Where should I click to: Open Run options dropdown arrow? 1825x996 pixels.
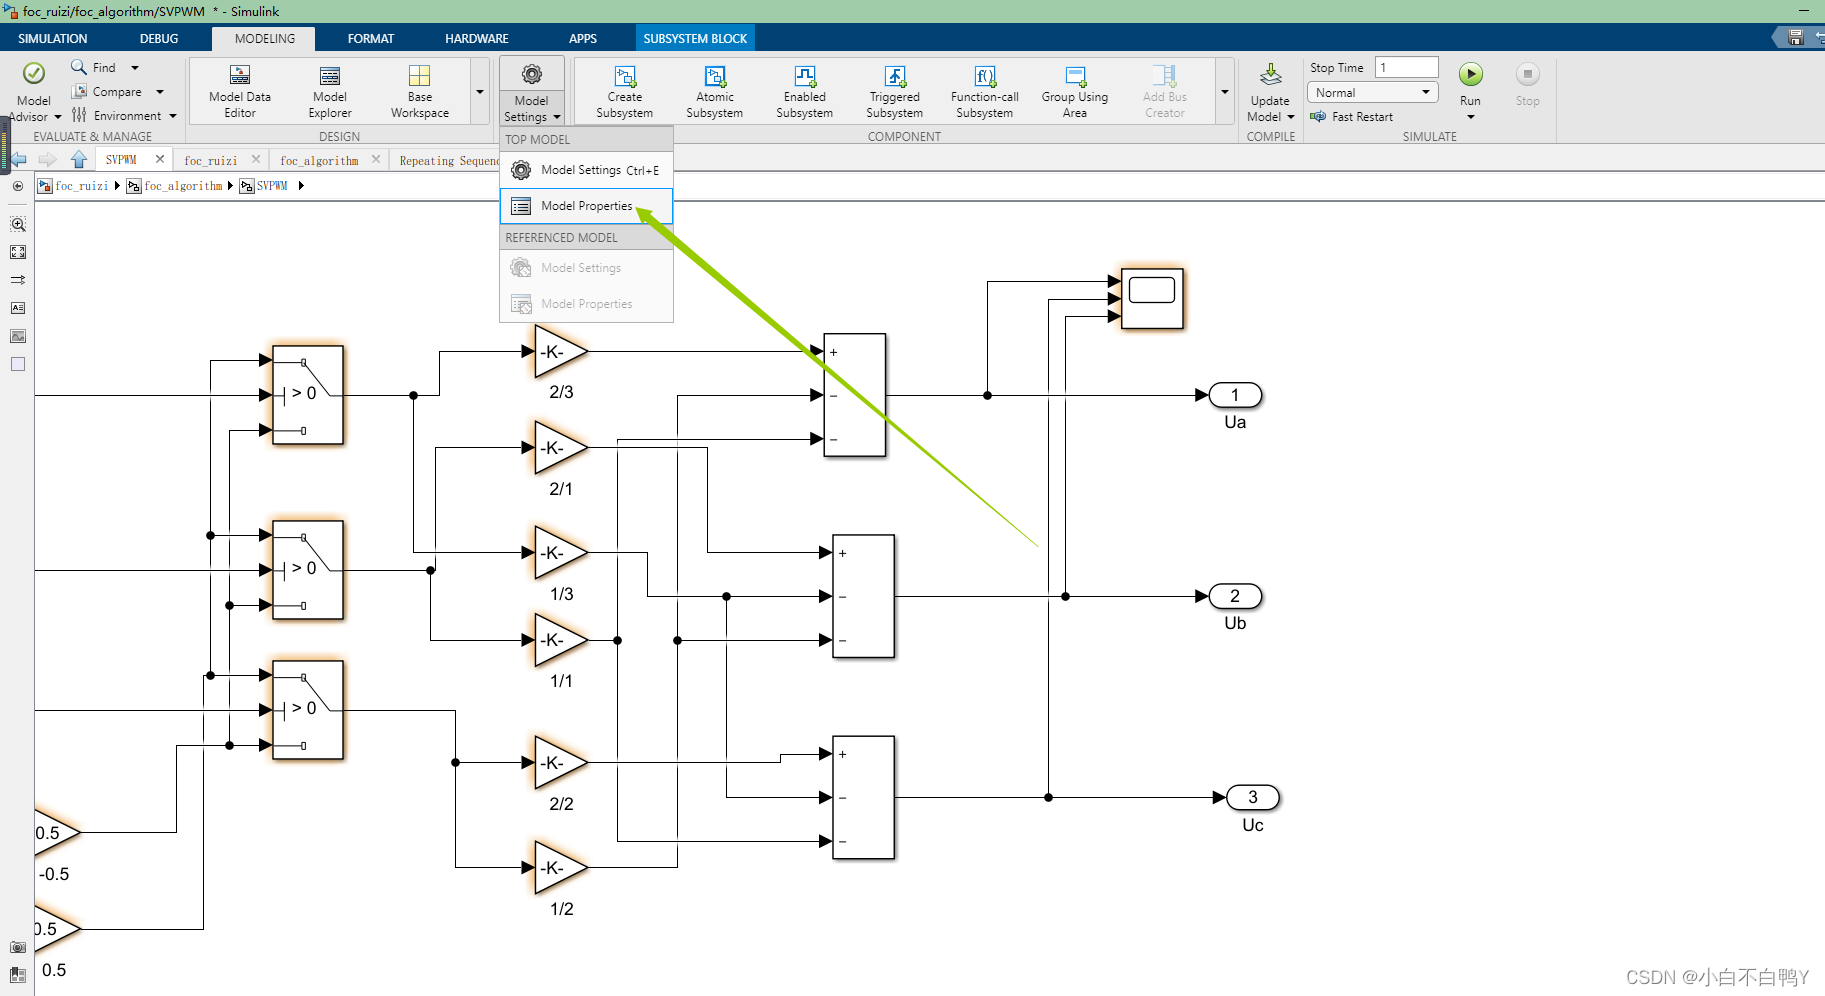(1471, 117)
